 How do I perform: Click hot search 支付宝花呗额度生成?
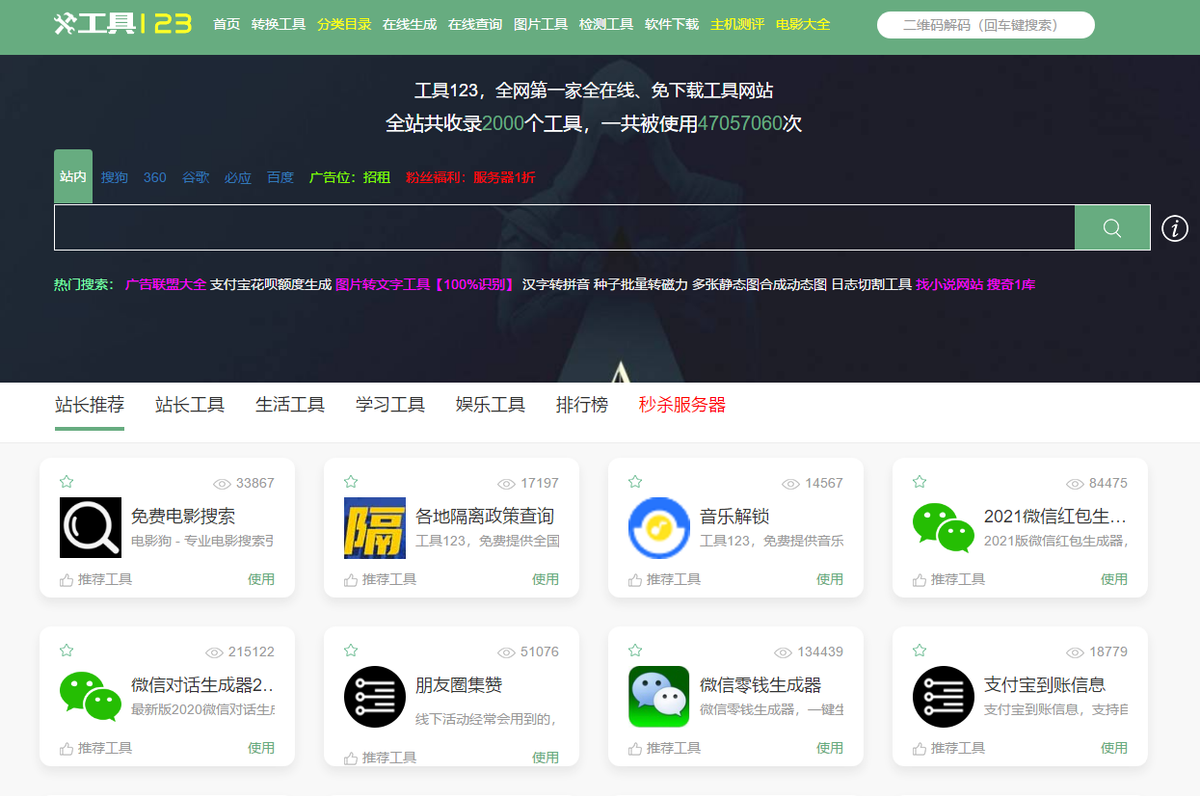coord(271,285)
